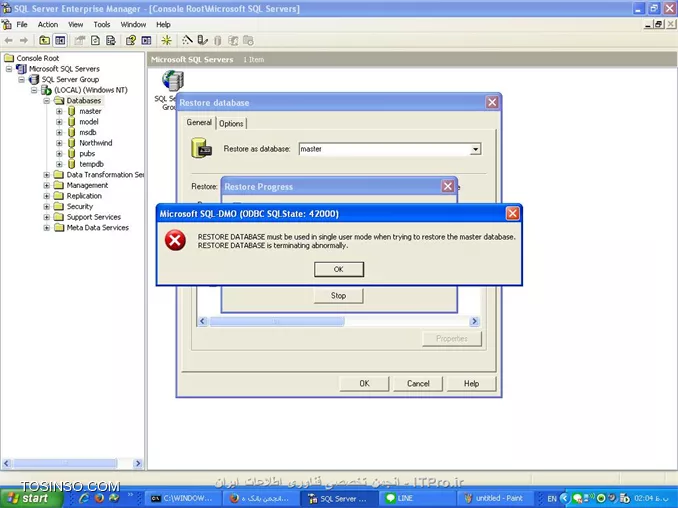Click the Internet Explorer quick launch icon

(84, 498)
